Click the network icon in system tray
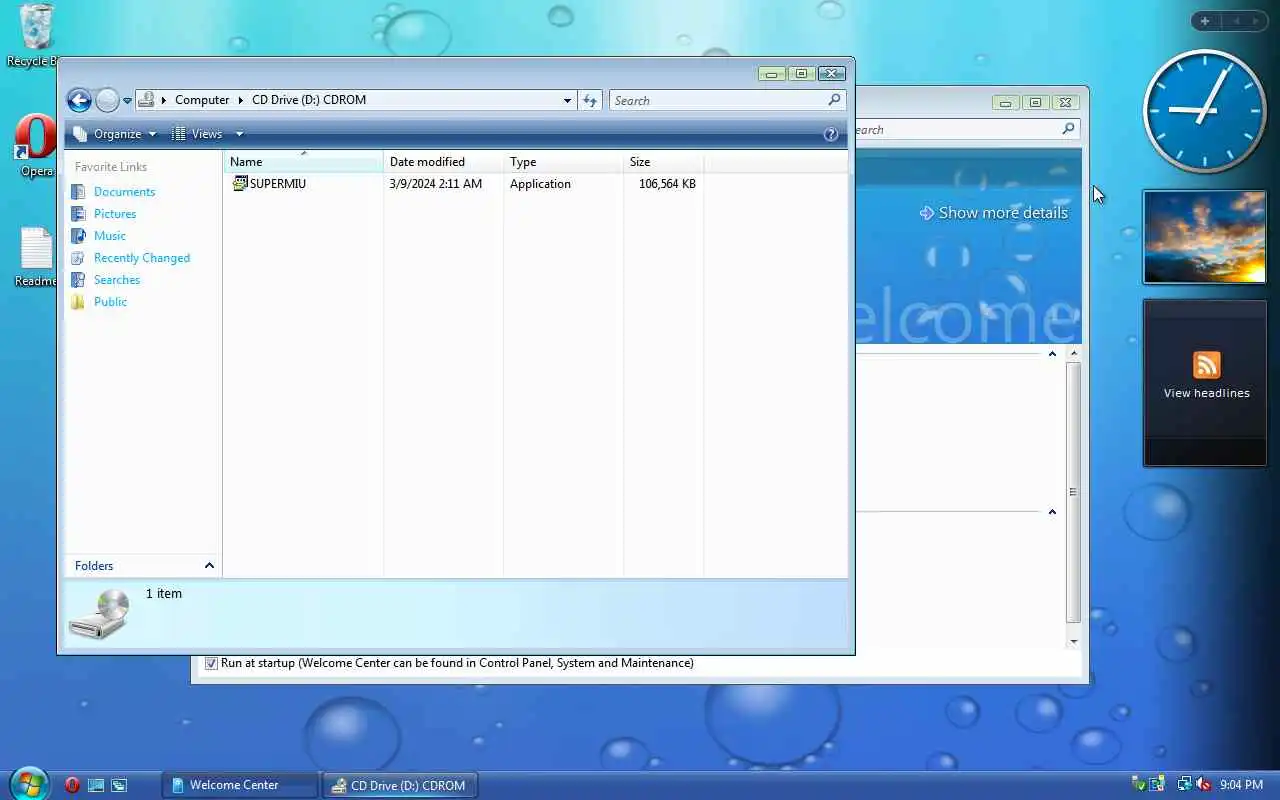The height and width of the screenshot is (800, 1280). pos(1184,785)
